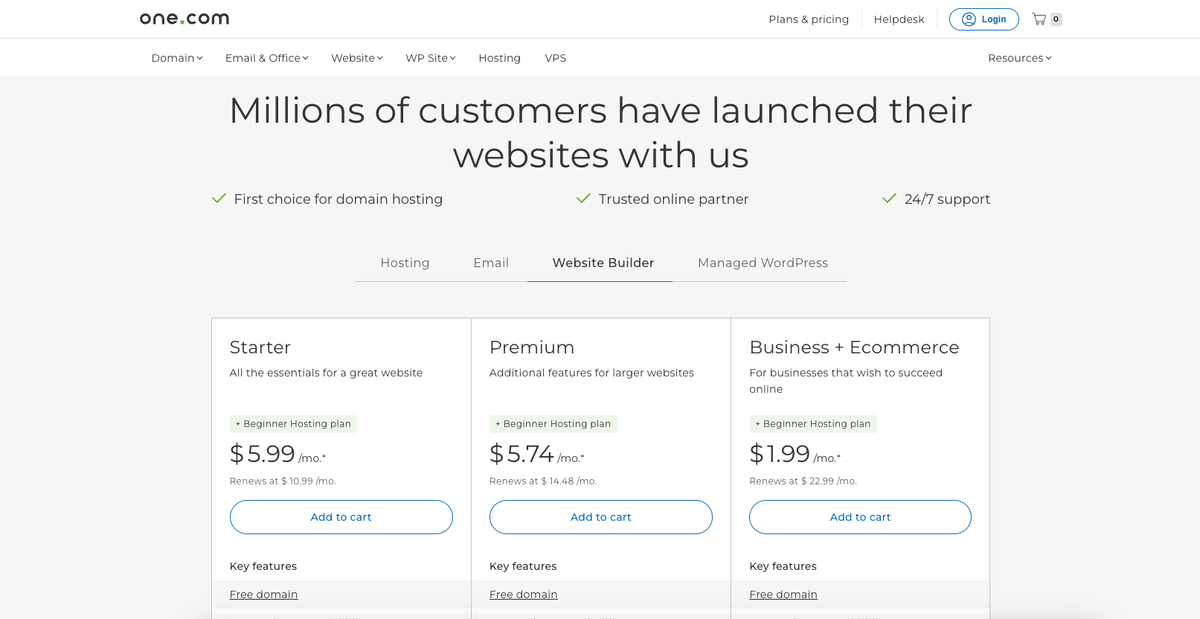Expand the Resources dropdown
This screenshot has width=1200, height=619.
tap(1020, 58)
